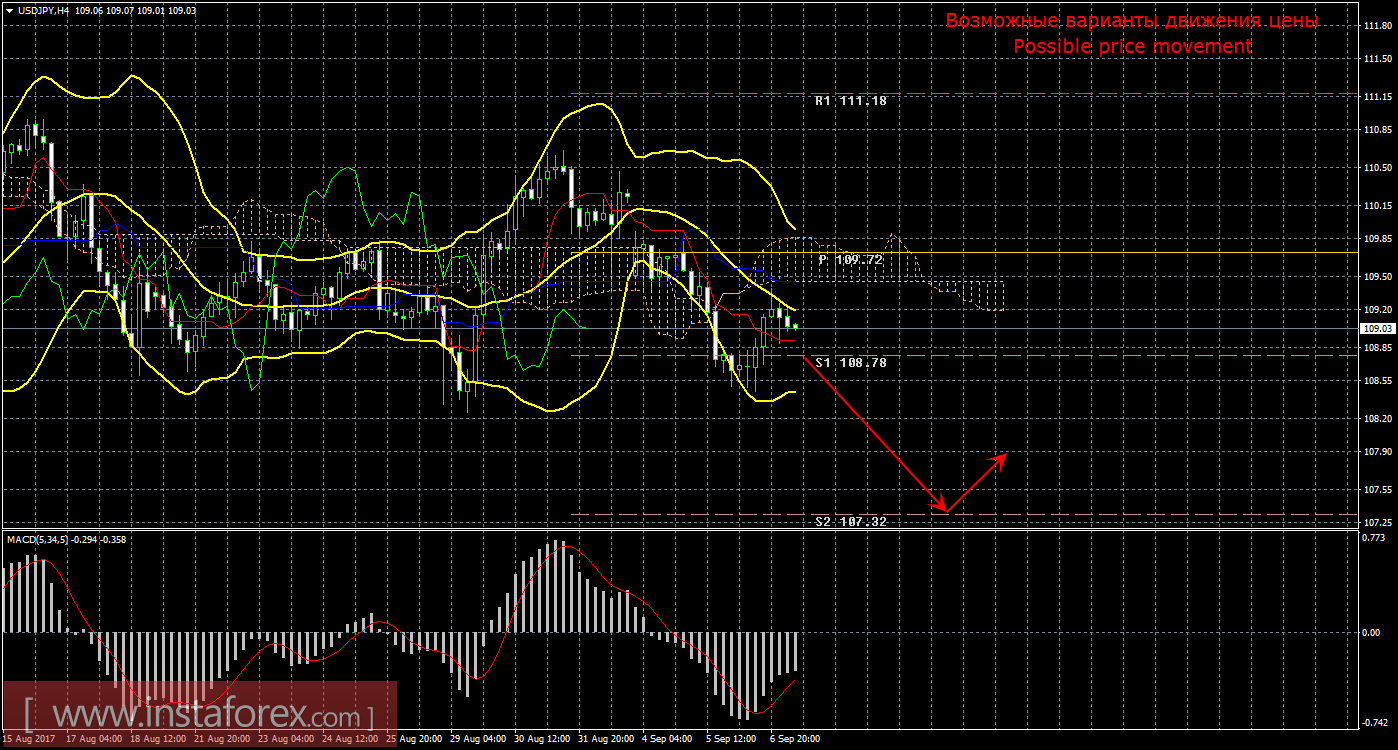Click the MACD(5,34,5) indicator label
The height and width of the screenshot is (750, 1398).
pyautogui.click(x=37, y=539)
